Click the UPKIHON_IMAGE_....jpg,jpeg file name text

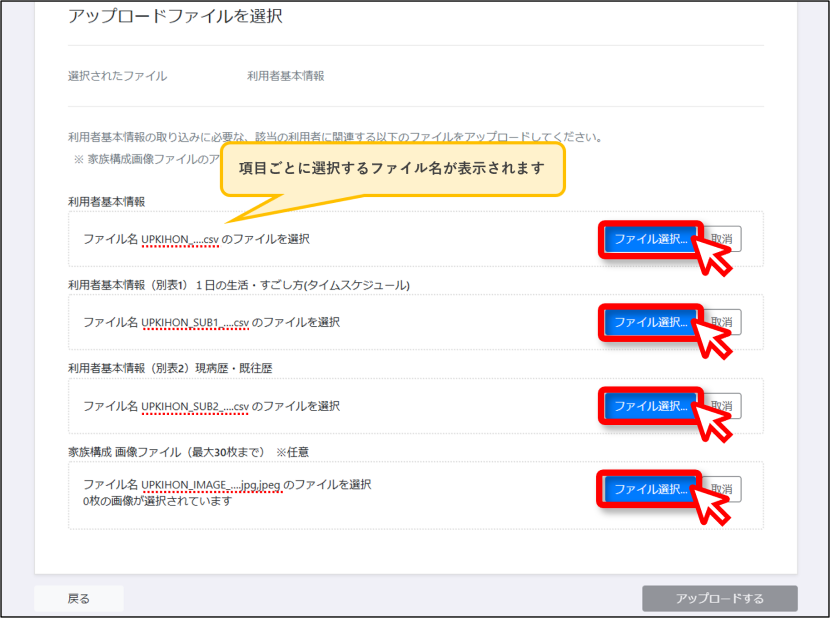tap(211, 485)
